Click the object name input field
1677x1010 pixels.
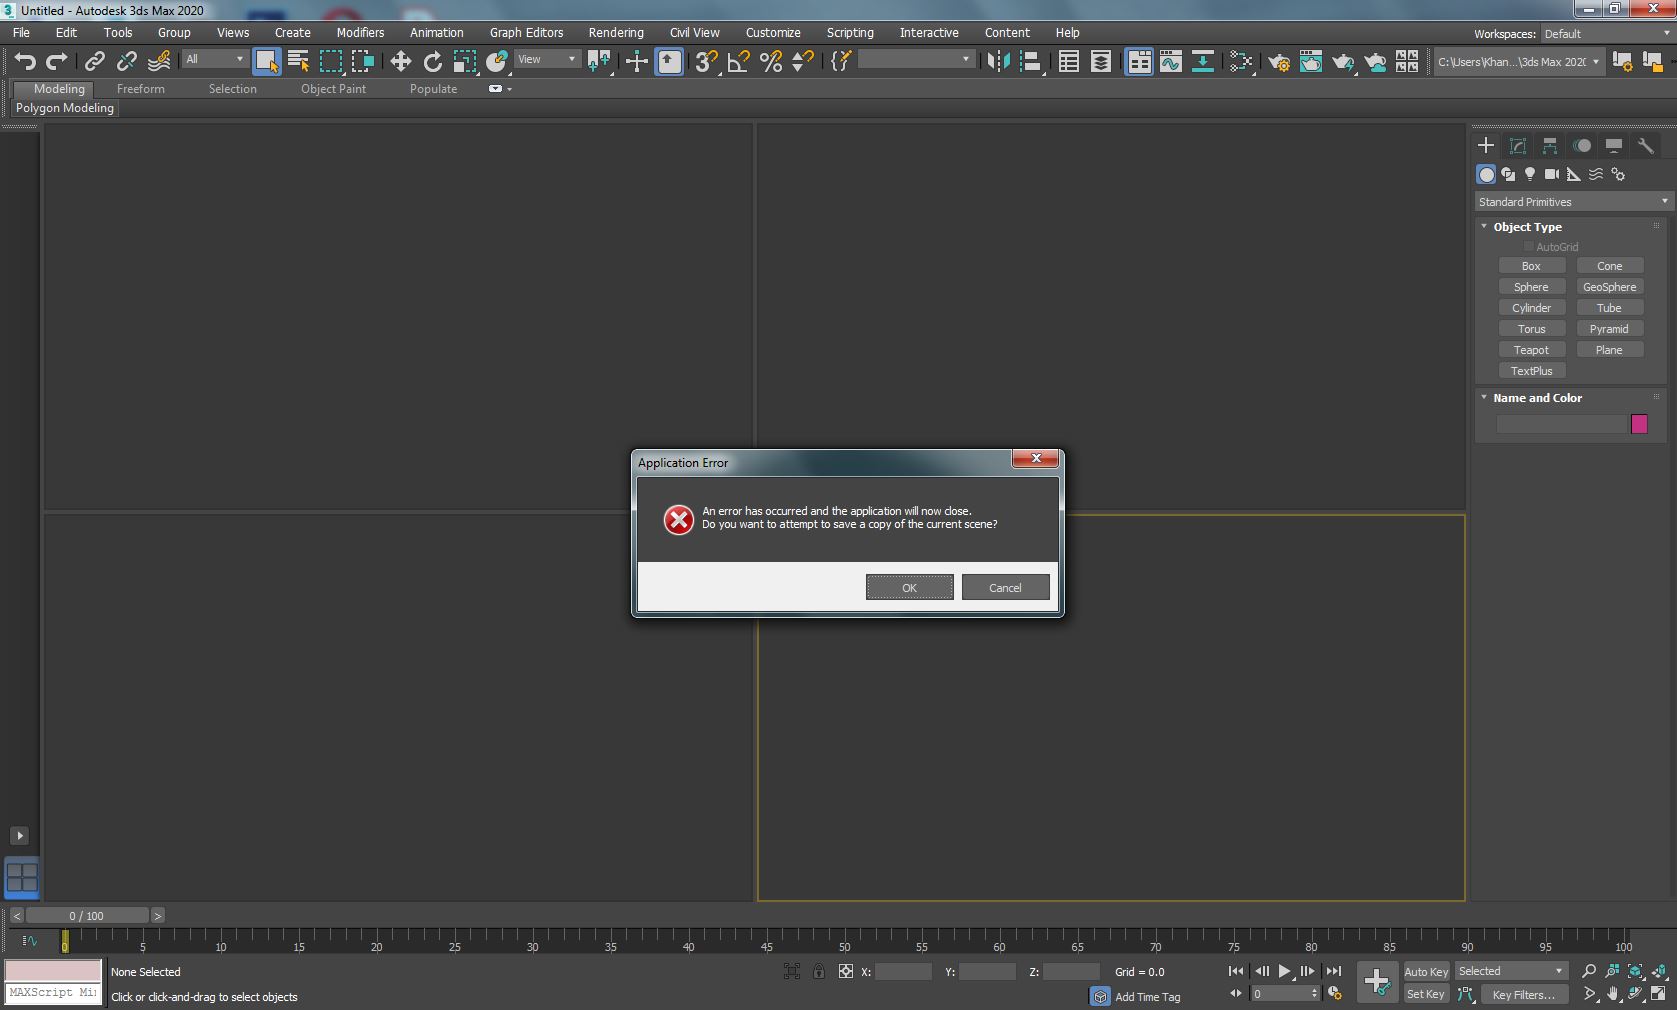pyautogui.click(x=1561, y=424)
